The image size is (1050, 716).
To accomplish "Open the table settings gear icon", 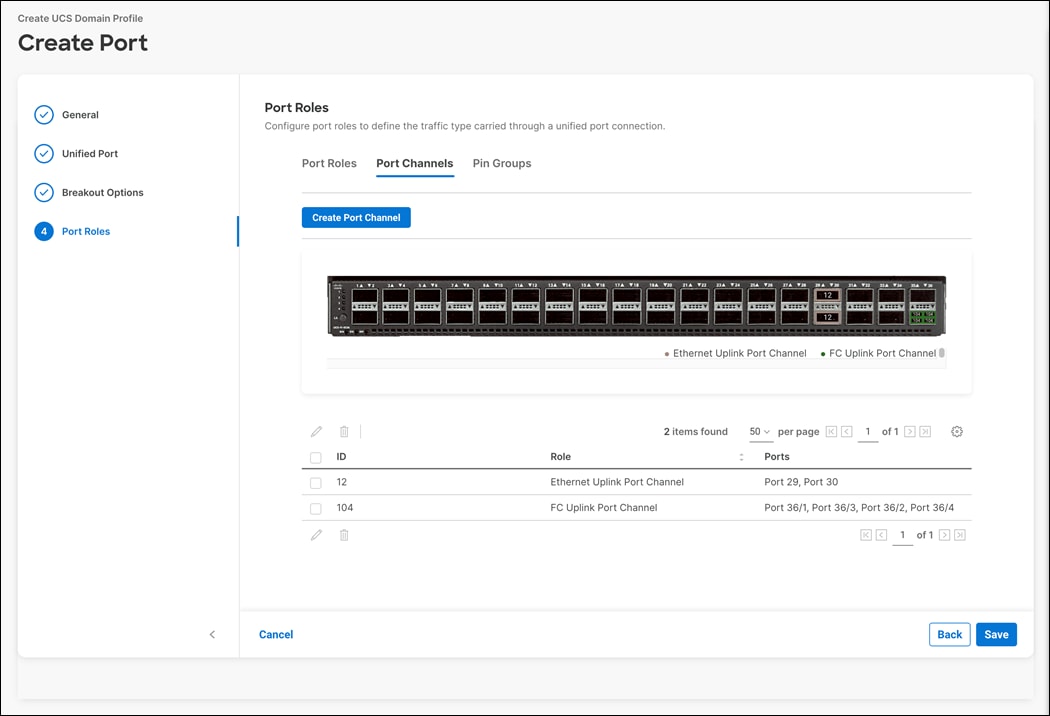I will 957,431.
